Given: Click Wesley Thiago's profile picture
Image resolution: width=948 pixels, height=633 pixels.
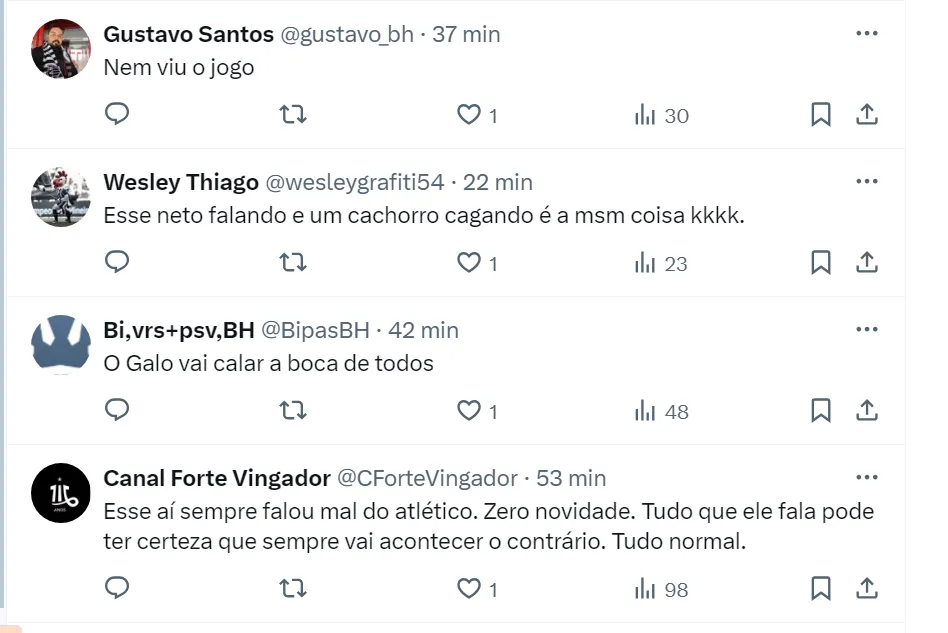Looking at the screenshot, I should tap(61, 196).
